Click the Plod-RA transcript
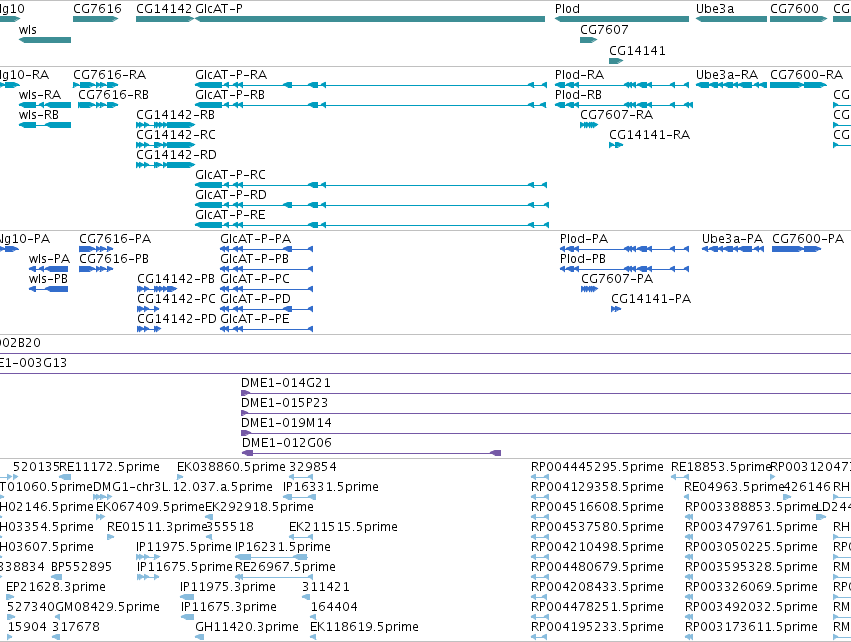851x642 pixels. (x=624, y=85)
